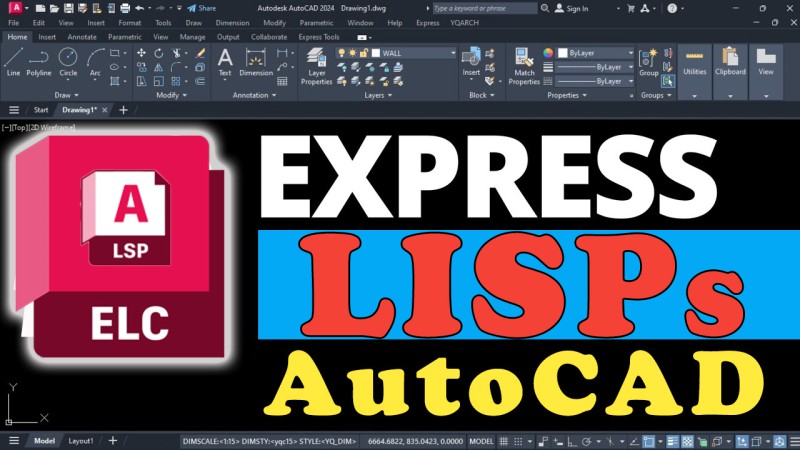Click white WALL layer color swatch
Viewport: 800px width, 450px height.
[376, 53]
